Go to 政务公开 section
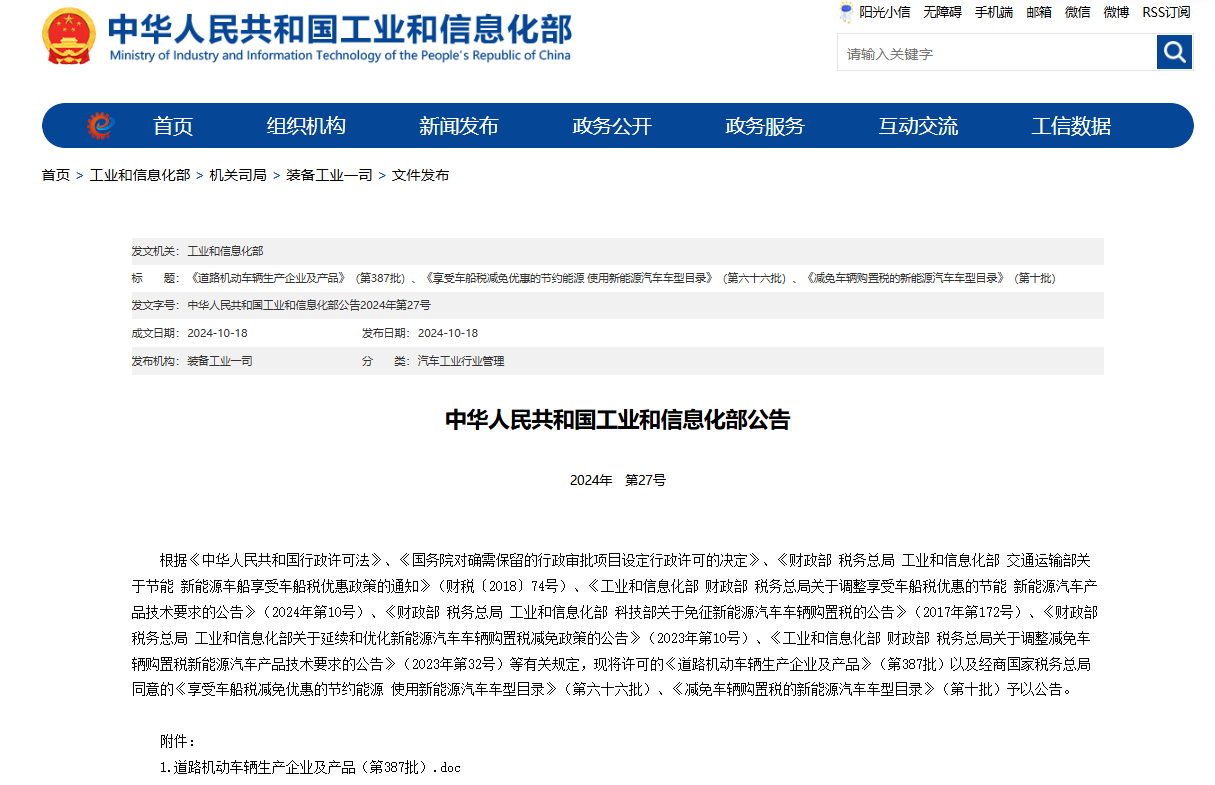Screen dimensions: 1215x785 coord(612,126)
